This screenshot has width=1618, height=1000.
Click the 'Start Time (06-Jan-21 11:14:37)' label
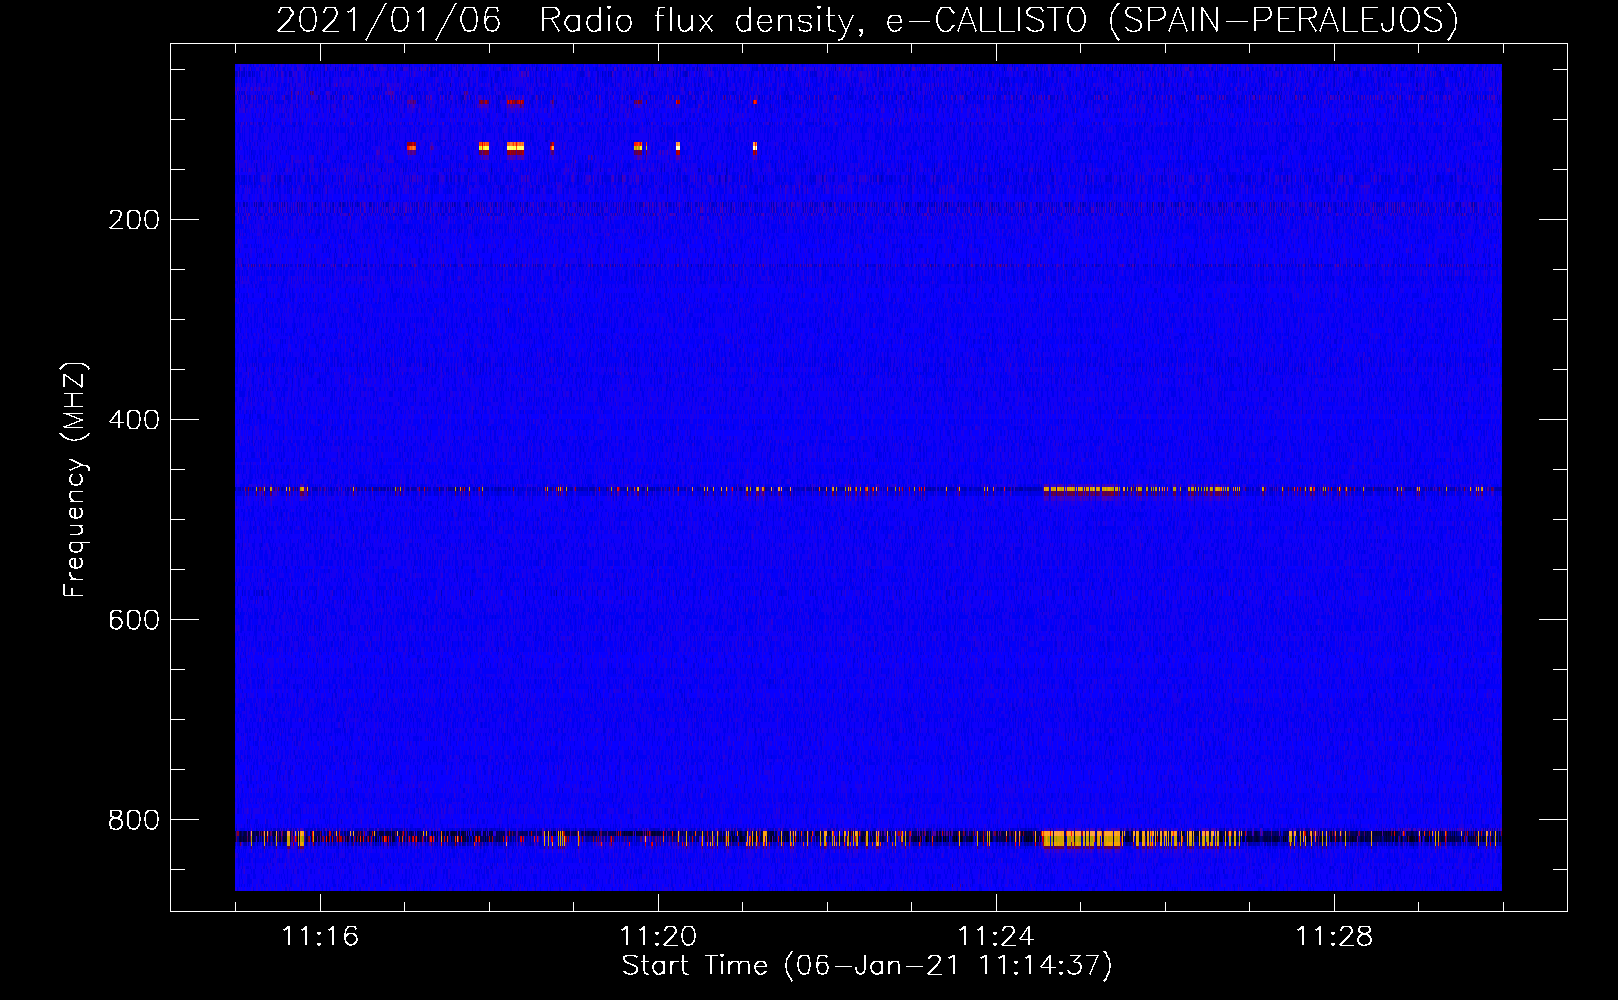867,966
